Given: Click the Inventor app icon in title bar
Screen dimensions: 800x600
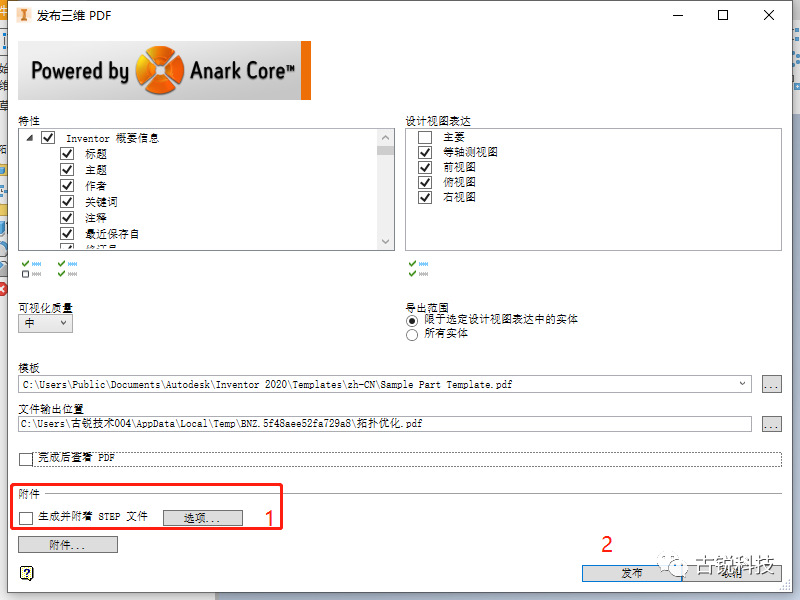Looking at the screenshot, I should tap(23, 15).
